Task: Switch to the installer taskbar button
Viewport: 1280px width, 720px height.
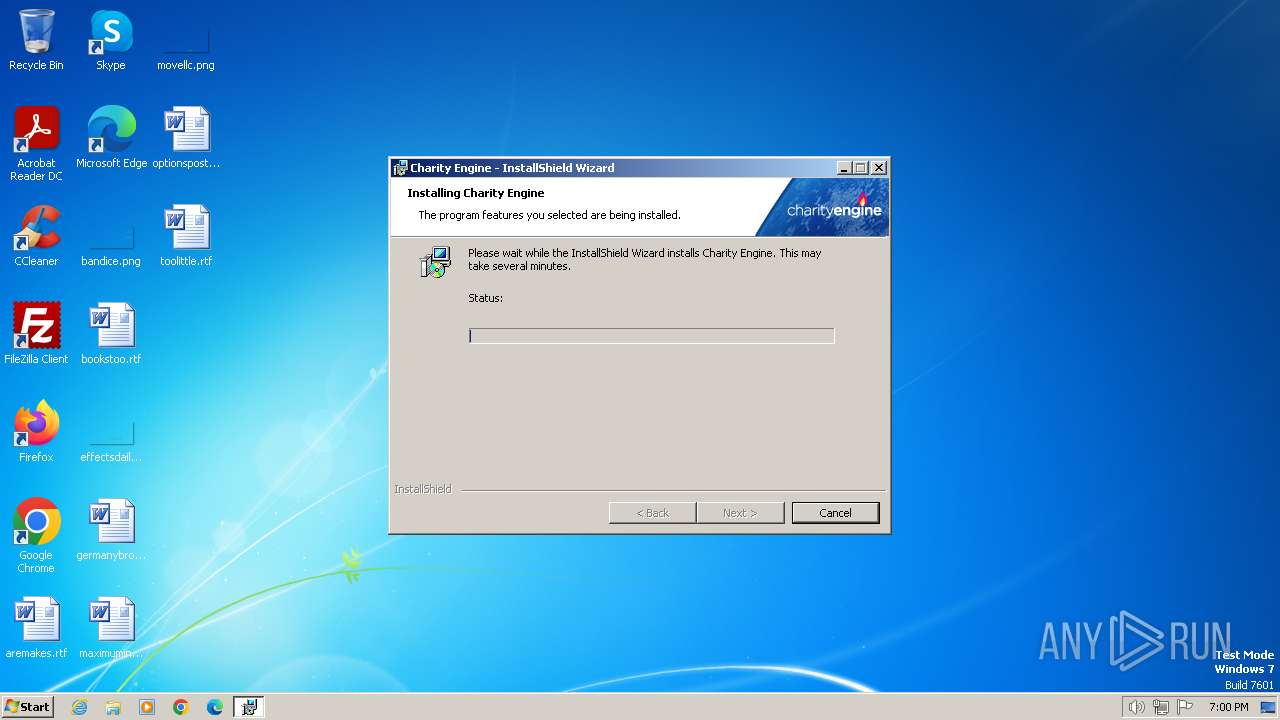Action: point(249,707)
